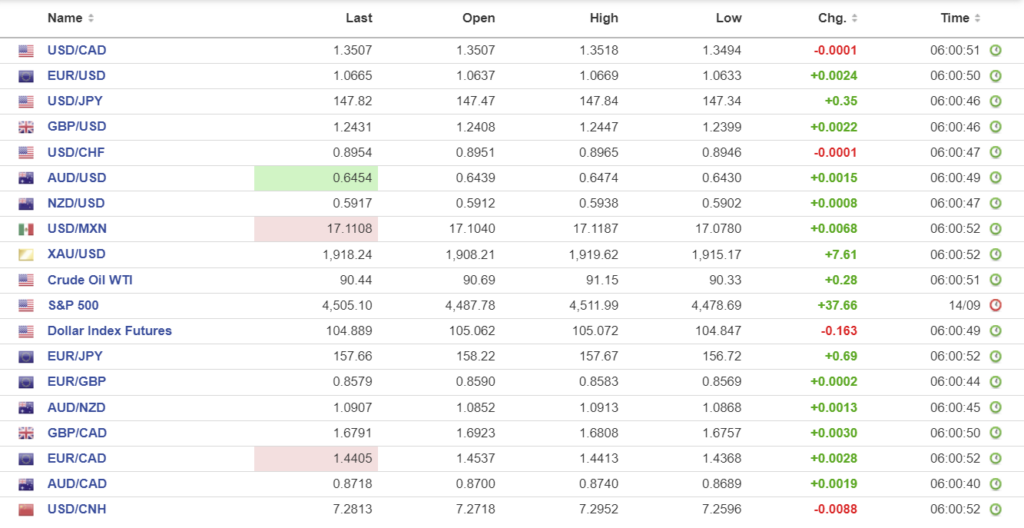Select the NZD/USD currency pair
1024x528 pixels.
(76, 203)
